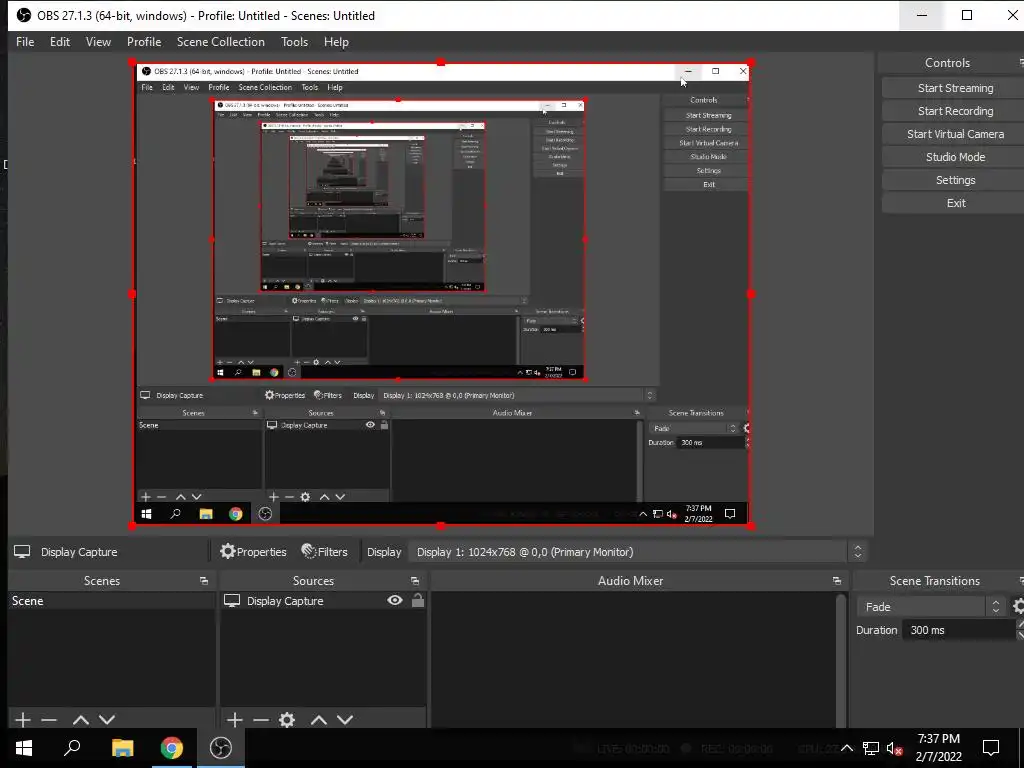Screen dimensions: 1024x768
Task: Add a new scene with plus
Action: (x=23, y=720)
